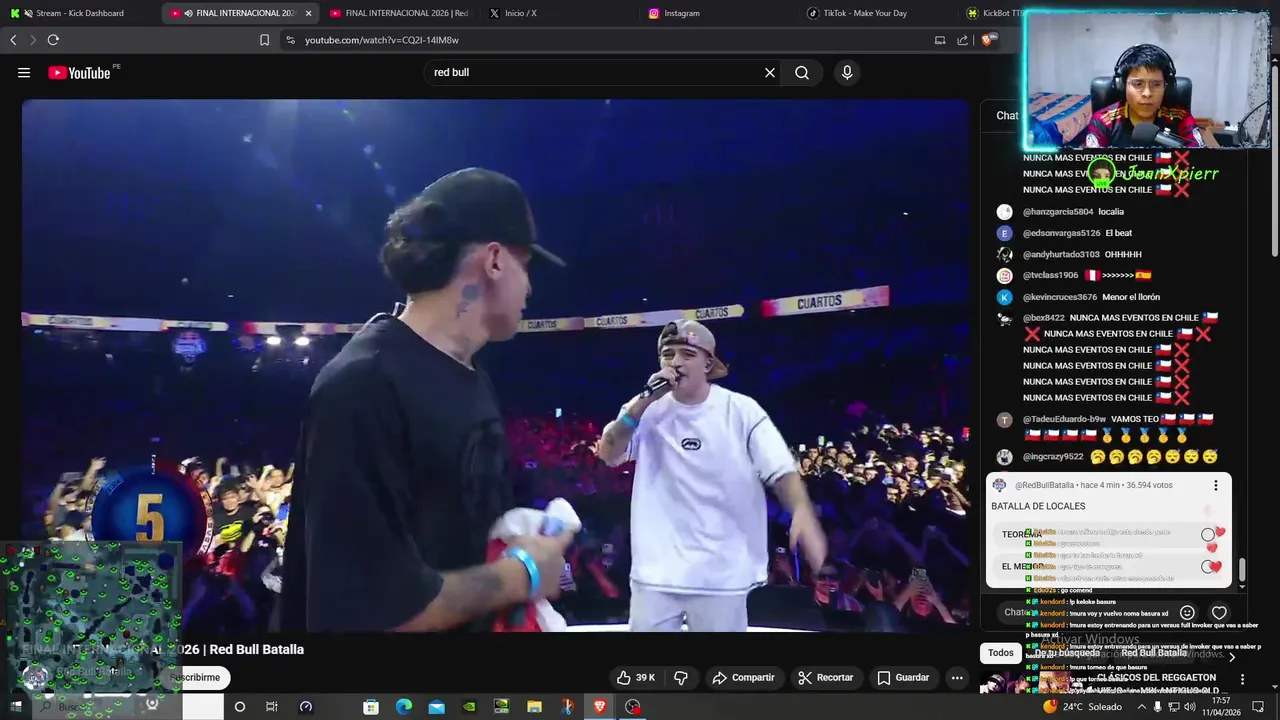Go back with the browser back arrow
Screen dimensions: 1280x720
(x=13, y=40)
